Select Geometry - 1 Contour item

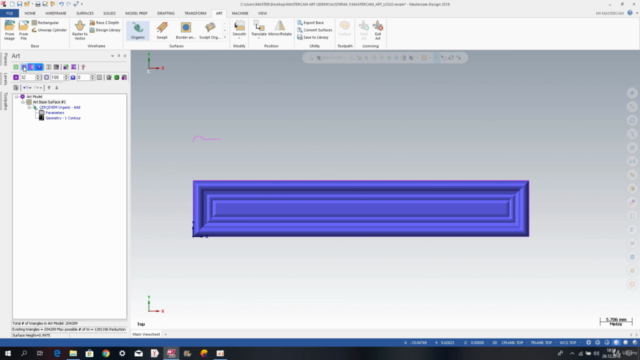tap(63, 118)
